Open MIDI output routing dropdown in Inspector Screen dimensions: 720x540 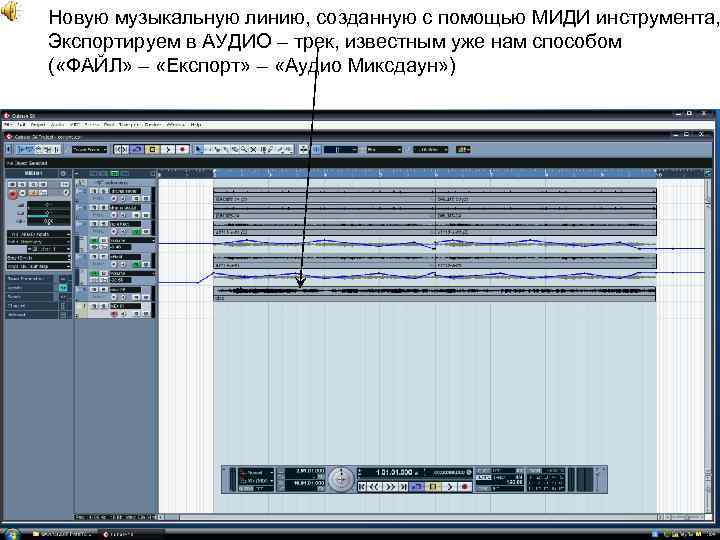(x=39, y=242)
